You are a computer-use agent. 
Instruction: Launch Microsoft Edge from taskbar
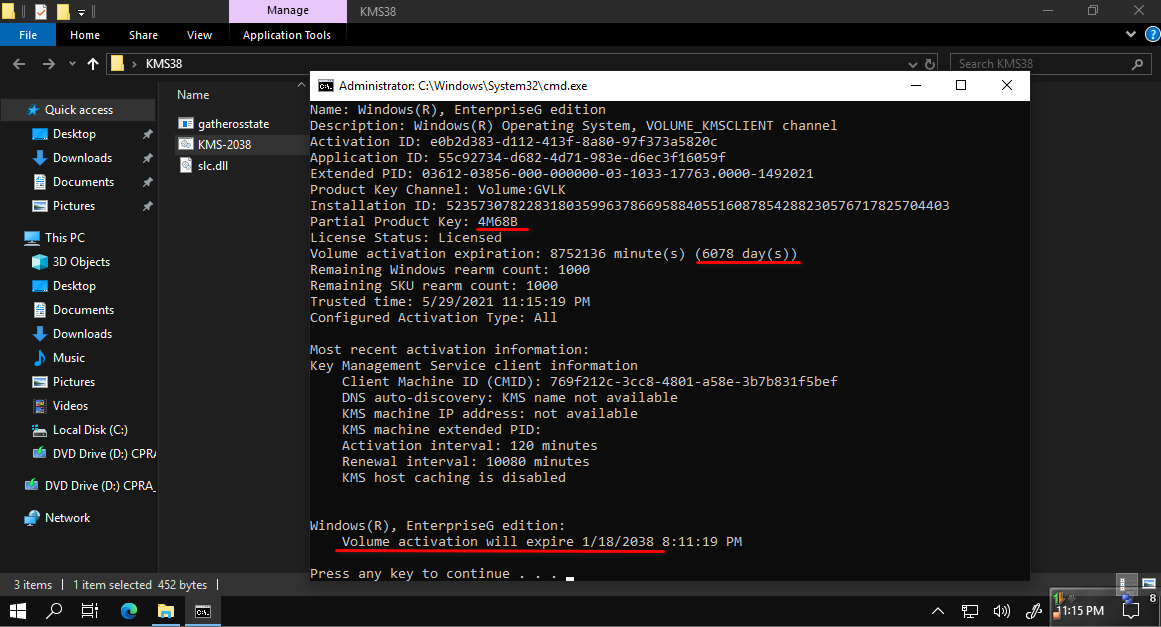(129, 611)
